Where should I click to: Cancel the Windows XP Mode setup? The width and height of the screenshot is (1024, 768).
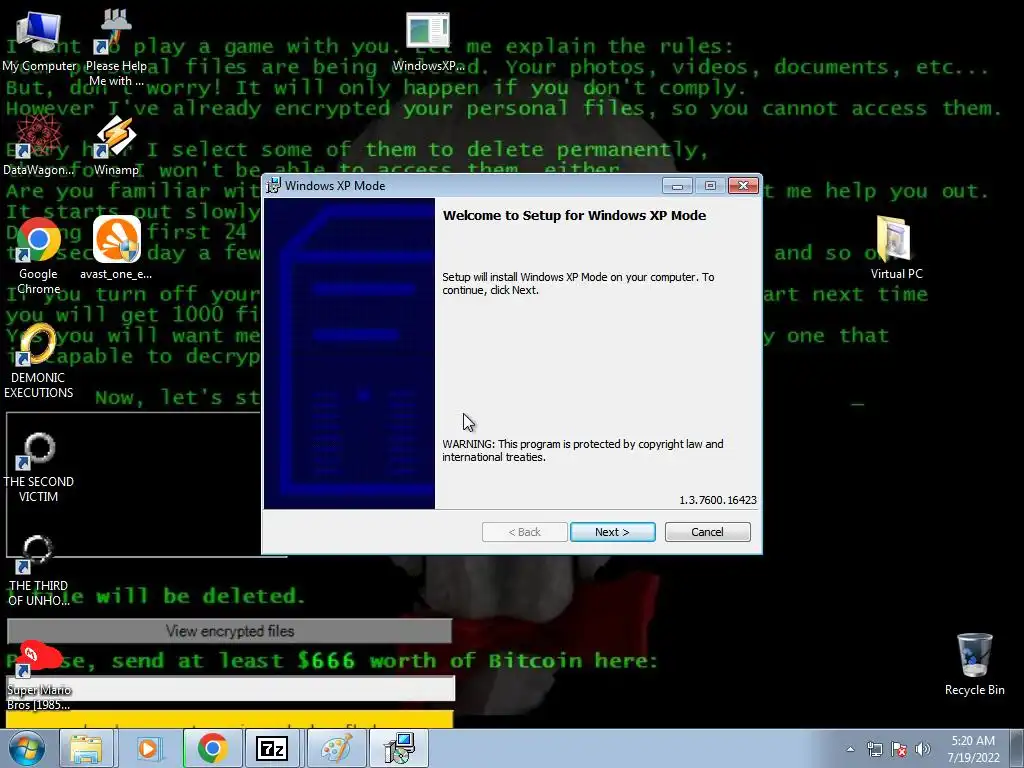click(x=707, y=532)
